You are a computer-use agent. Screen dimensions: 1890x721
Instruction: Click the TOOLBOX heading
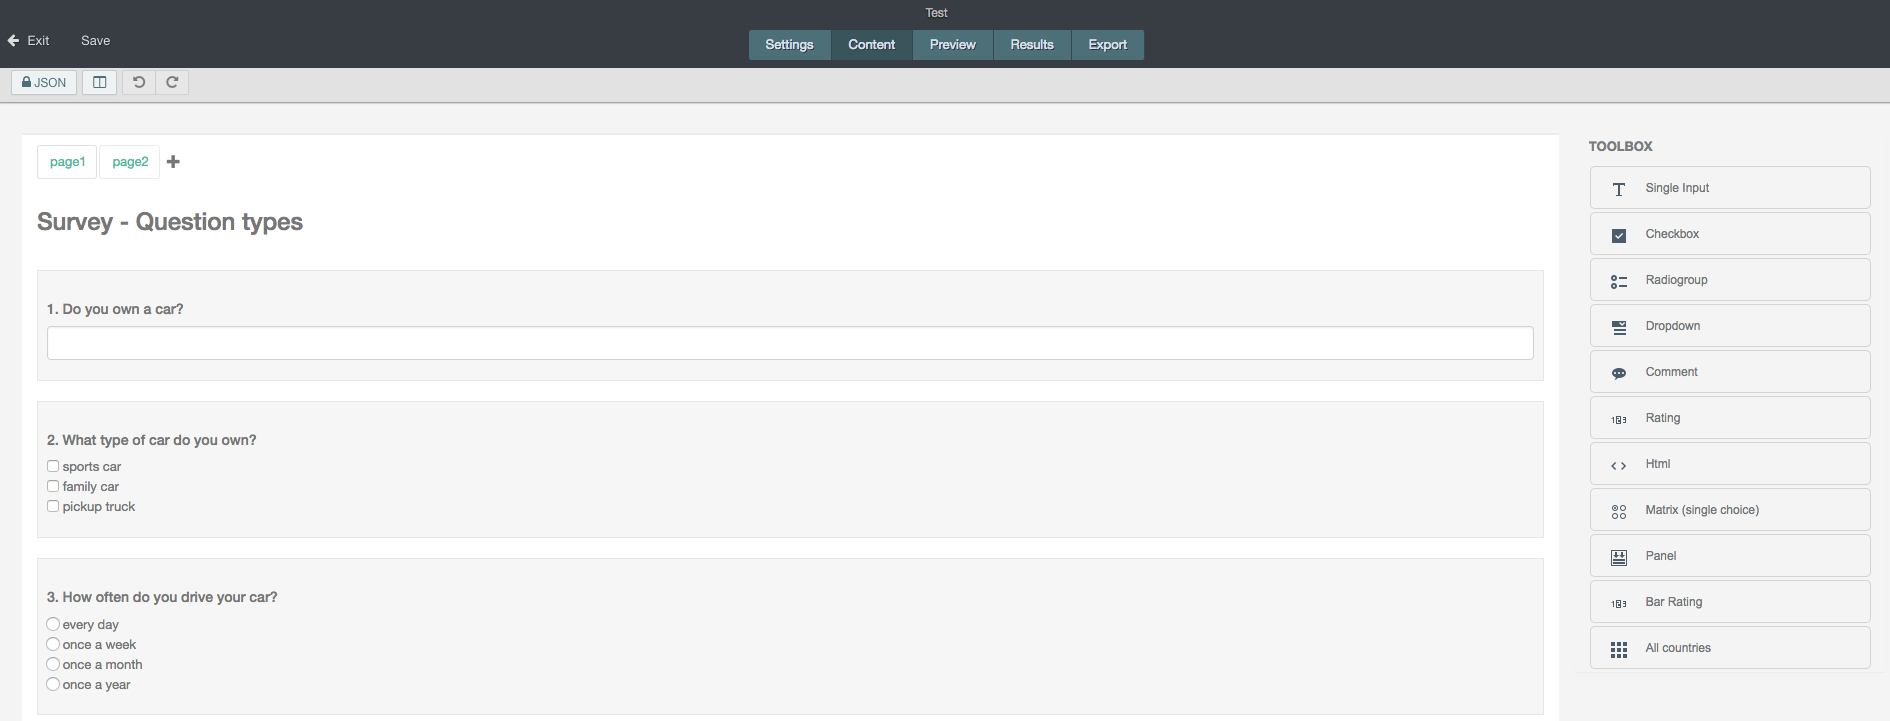[1620, 146]
